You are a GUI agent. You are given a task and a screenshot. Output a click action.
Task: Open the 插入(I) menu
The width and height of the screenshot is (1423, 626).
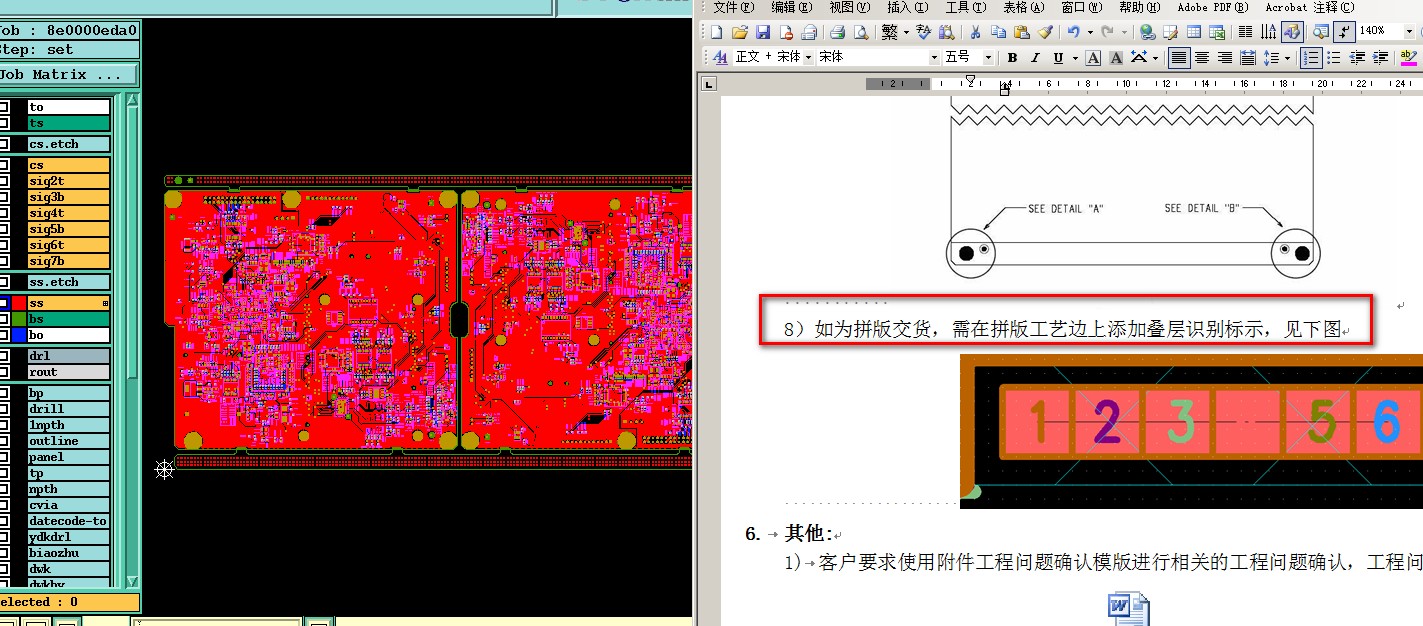click(907, 7)
